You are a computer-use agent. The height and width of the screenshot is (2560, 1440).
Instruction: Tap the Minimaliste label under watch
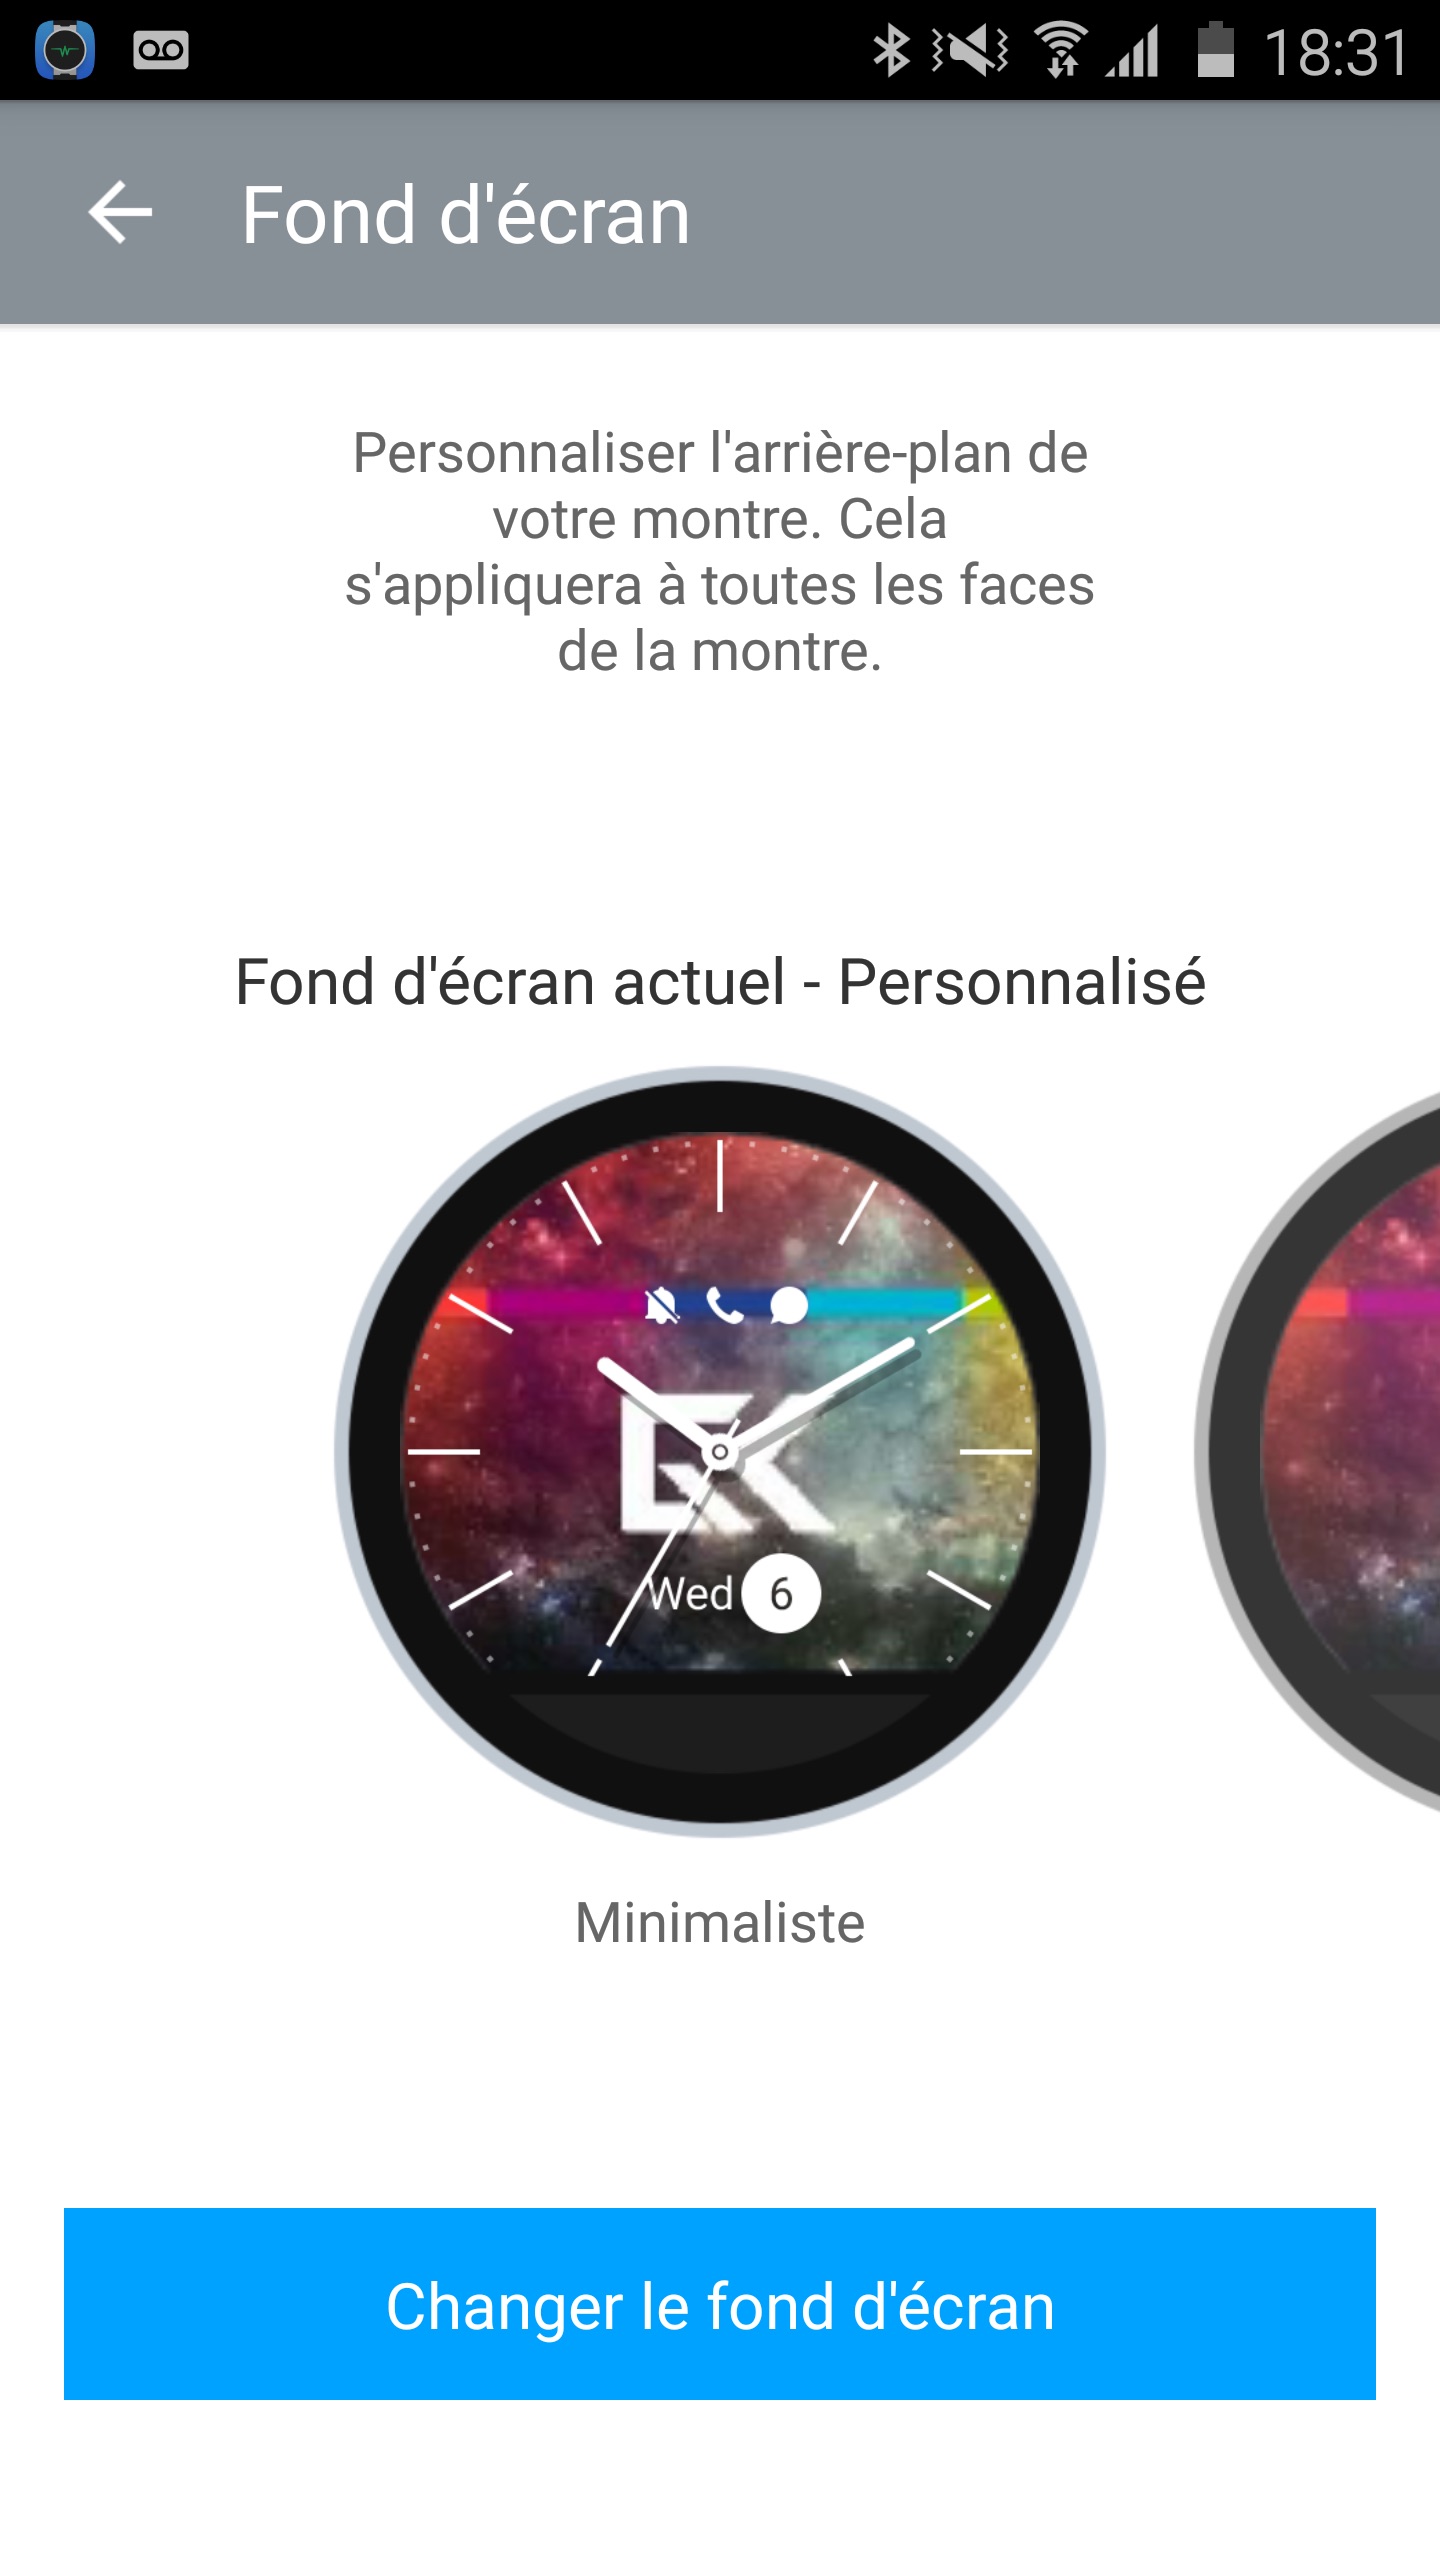click(720, 1922)
